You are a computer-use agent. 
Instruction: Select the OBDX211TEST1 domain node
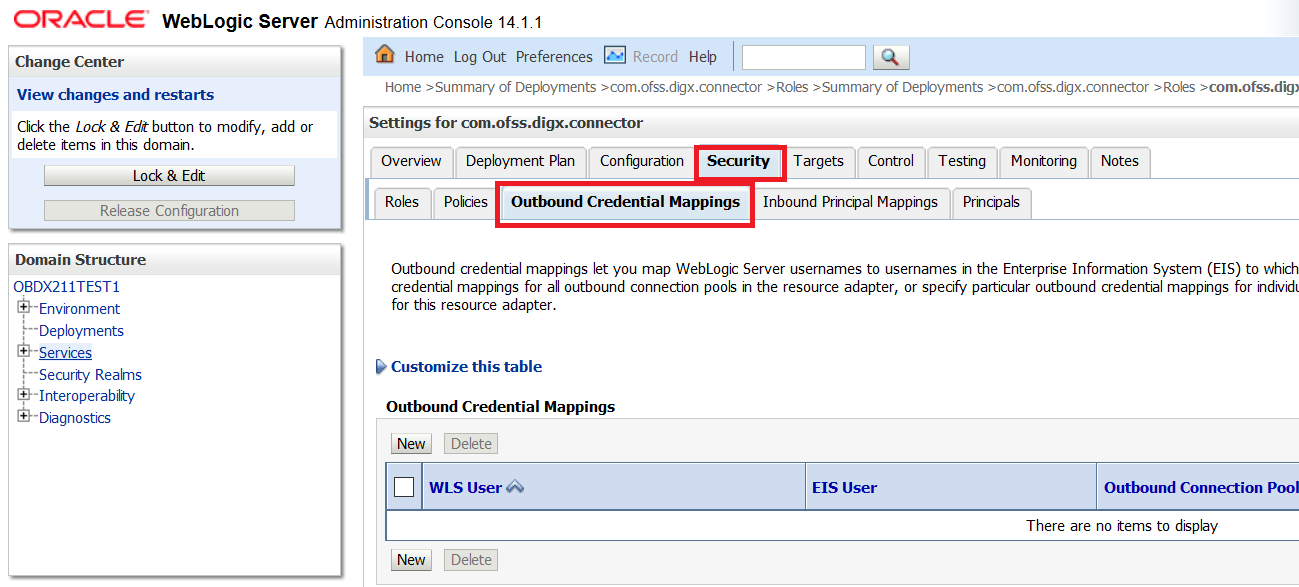point(66,287)
